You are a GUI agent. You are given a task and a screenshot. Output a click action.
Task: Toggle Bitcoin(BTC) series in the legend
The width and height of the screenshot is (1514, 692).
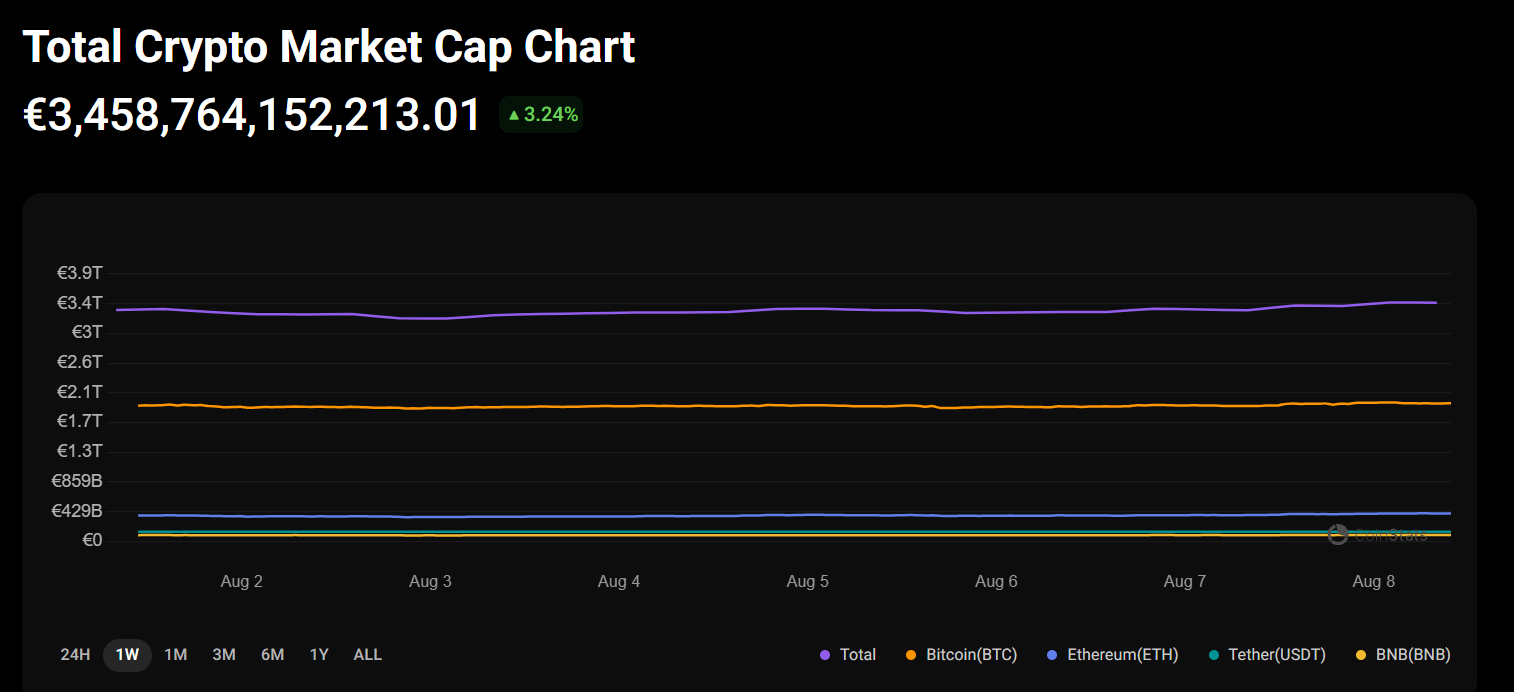(973, 655)
